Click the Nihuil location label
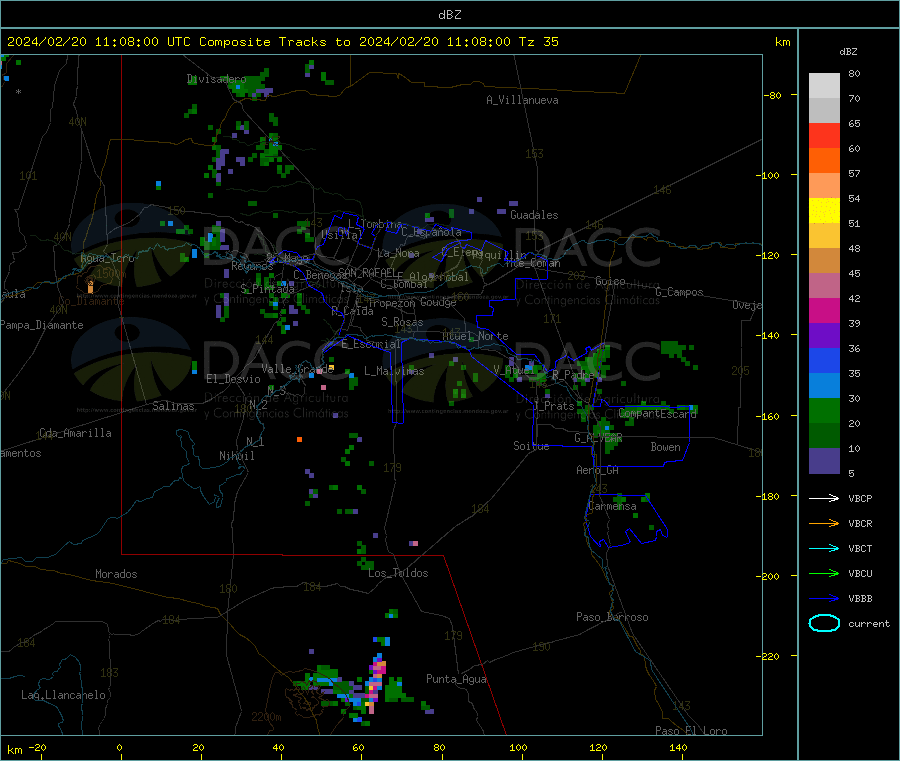 pos(236,456)
